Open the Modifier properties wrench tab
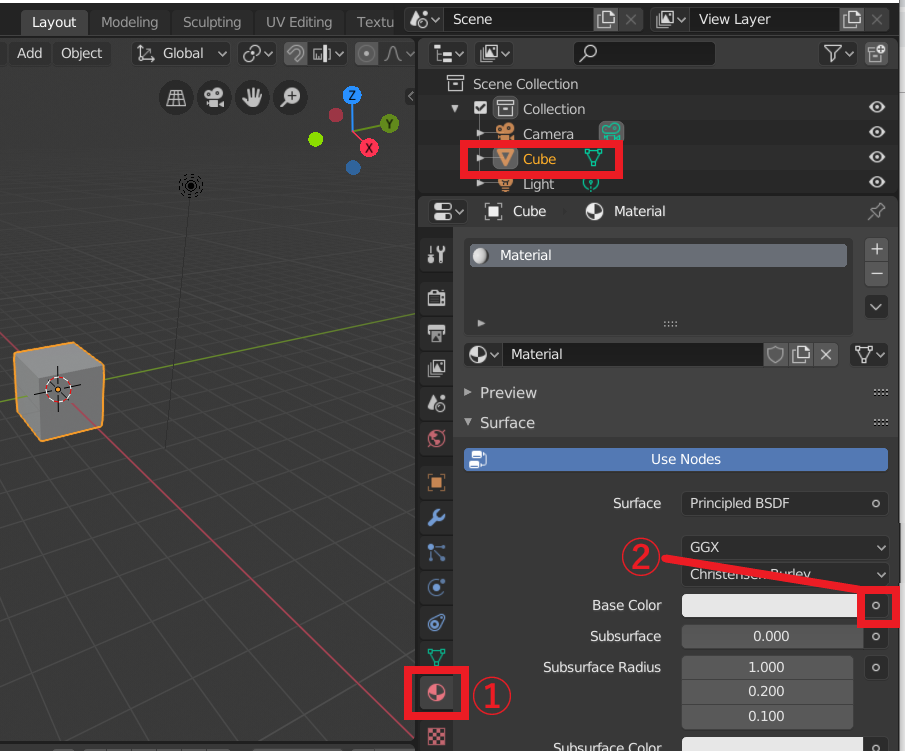Screen dimensions: 905x751 (436, 518)
